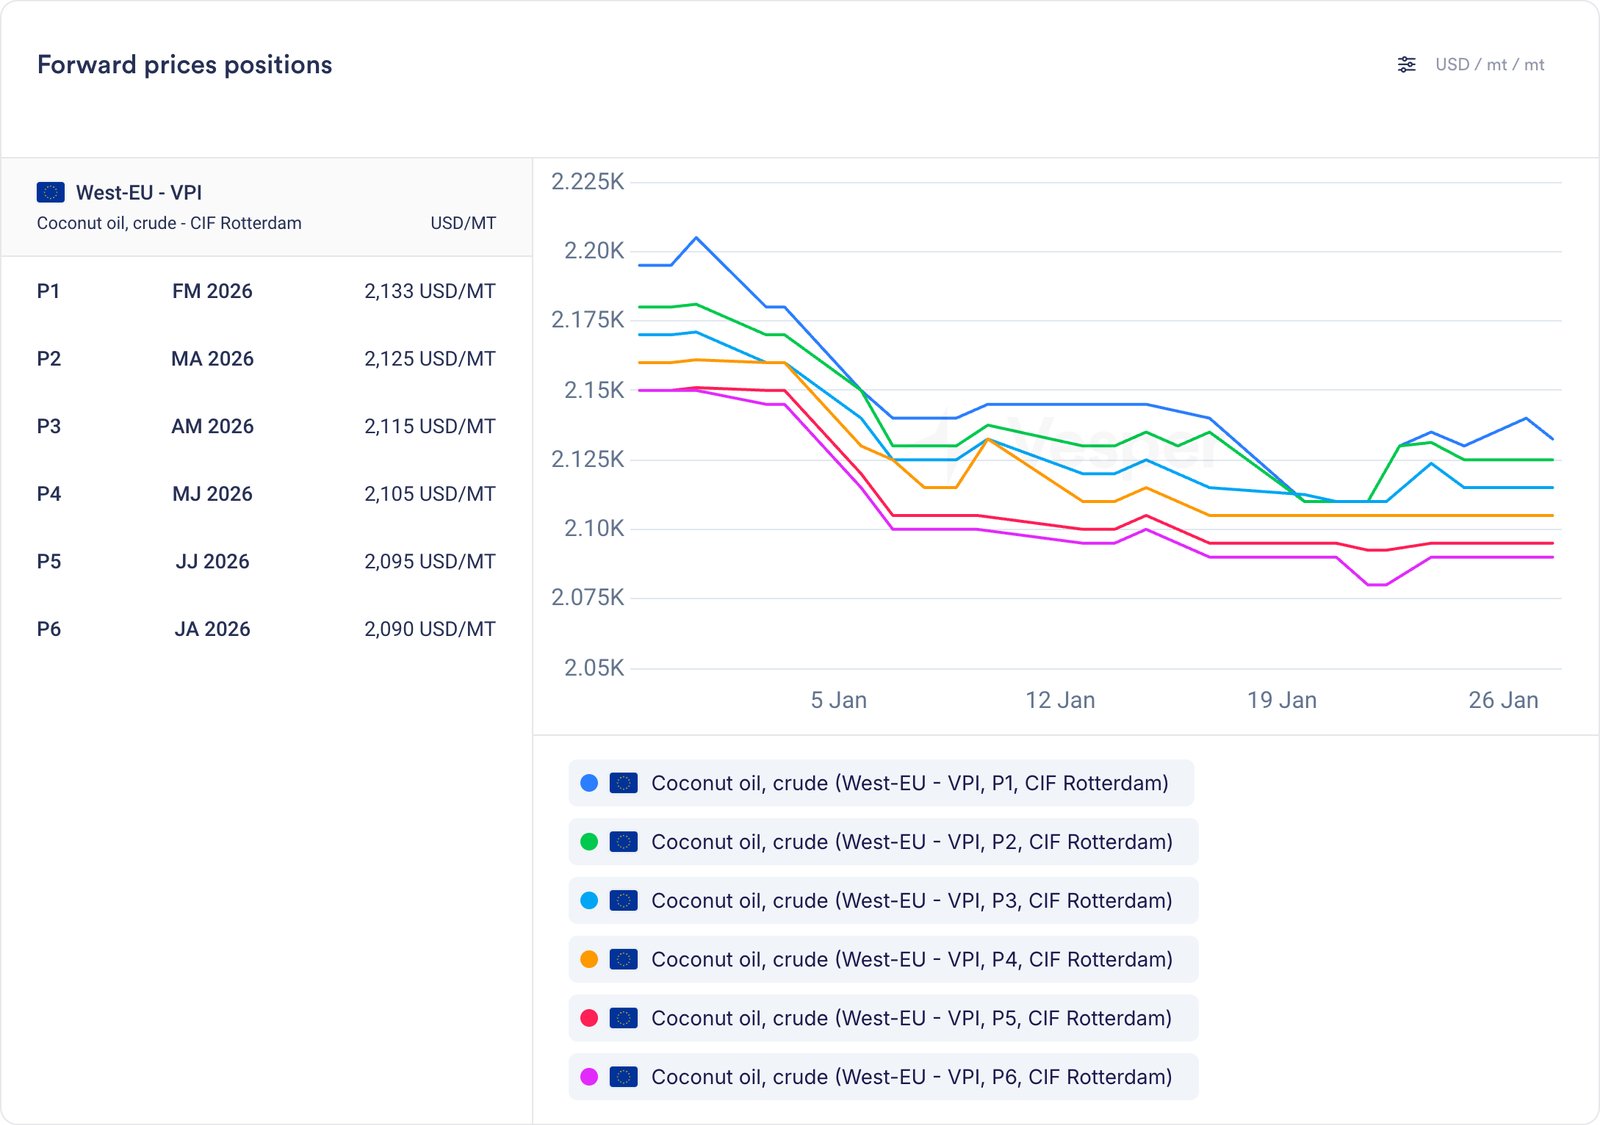Click the EU flag in P4 legend
Viewport: 1600px width, 1125px height.
tap(623, 960)
